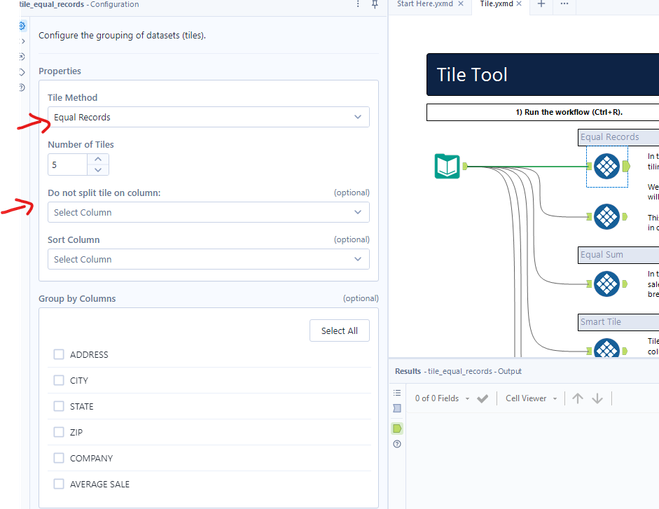Increase Number of Tiles with up arrow
Screen dimensions: 659x509
98,159
